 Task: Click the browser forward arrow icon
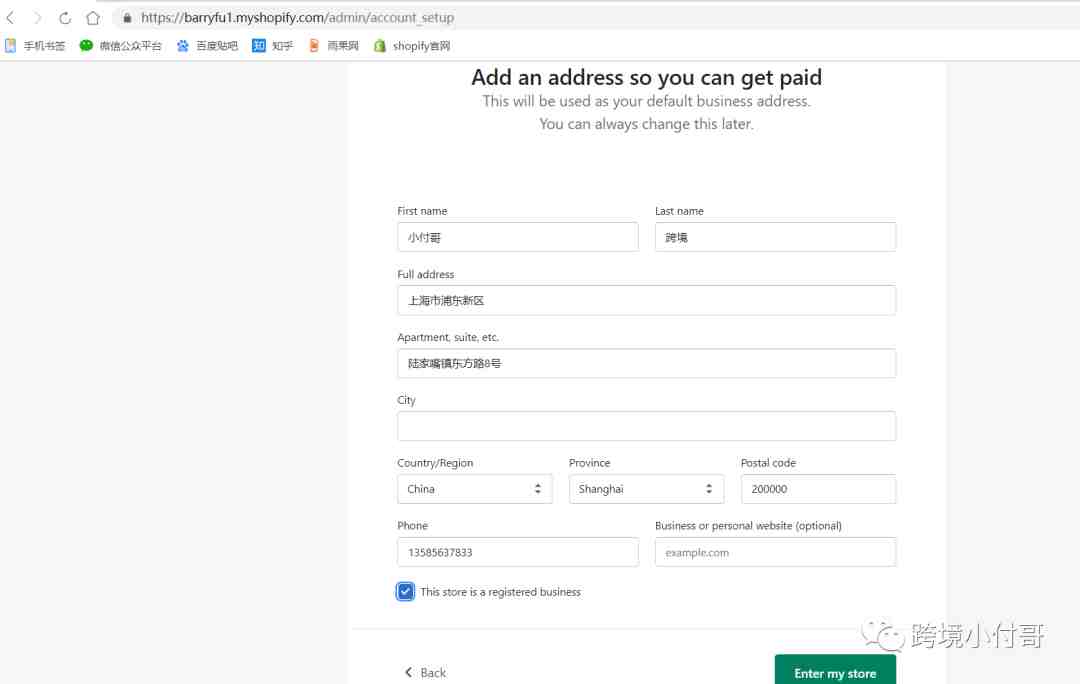pos(38,18)
